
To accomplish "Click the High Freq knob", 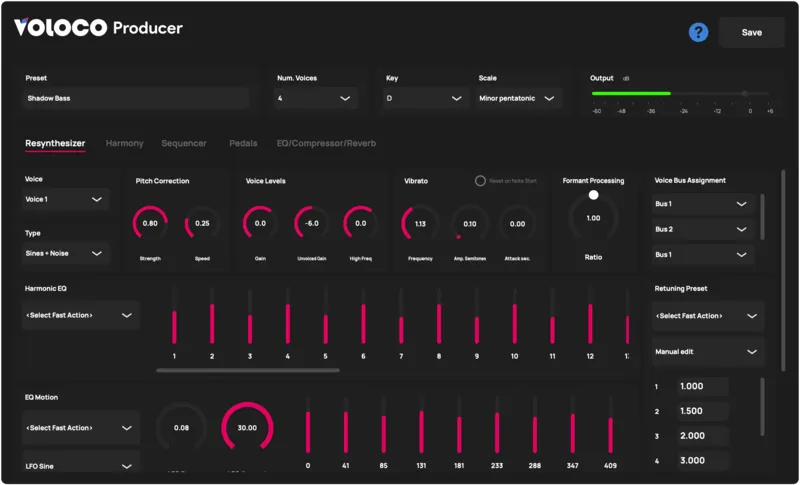I will tap(361, 224).
